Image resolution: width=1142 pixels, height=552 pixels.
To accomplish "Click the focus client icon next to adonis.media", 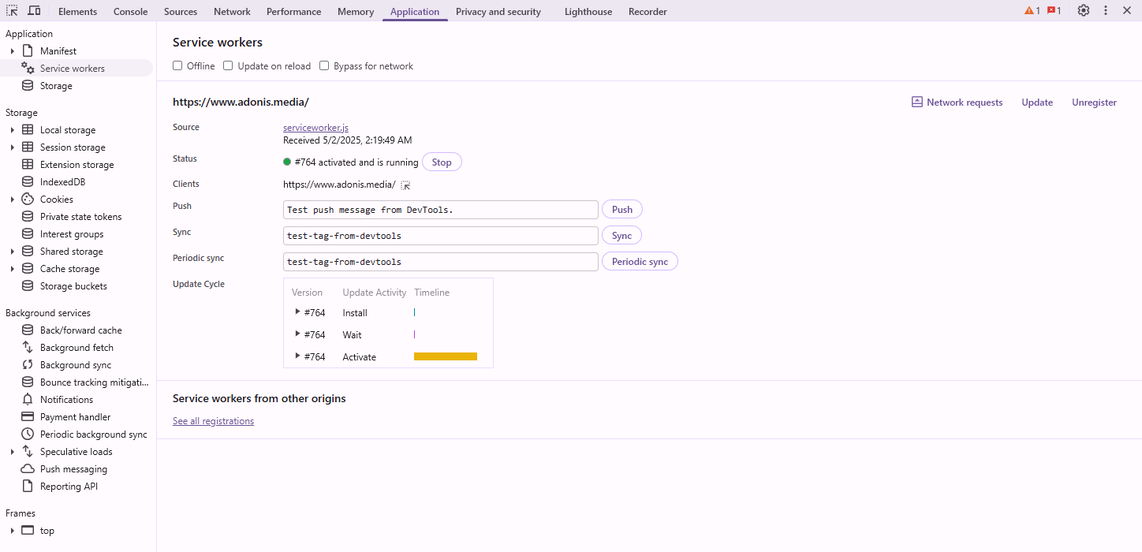I will pyautogui.click(x=406, y=185).
